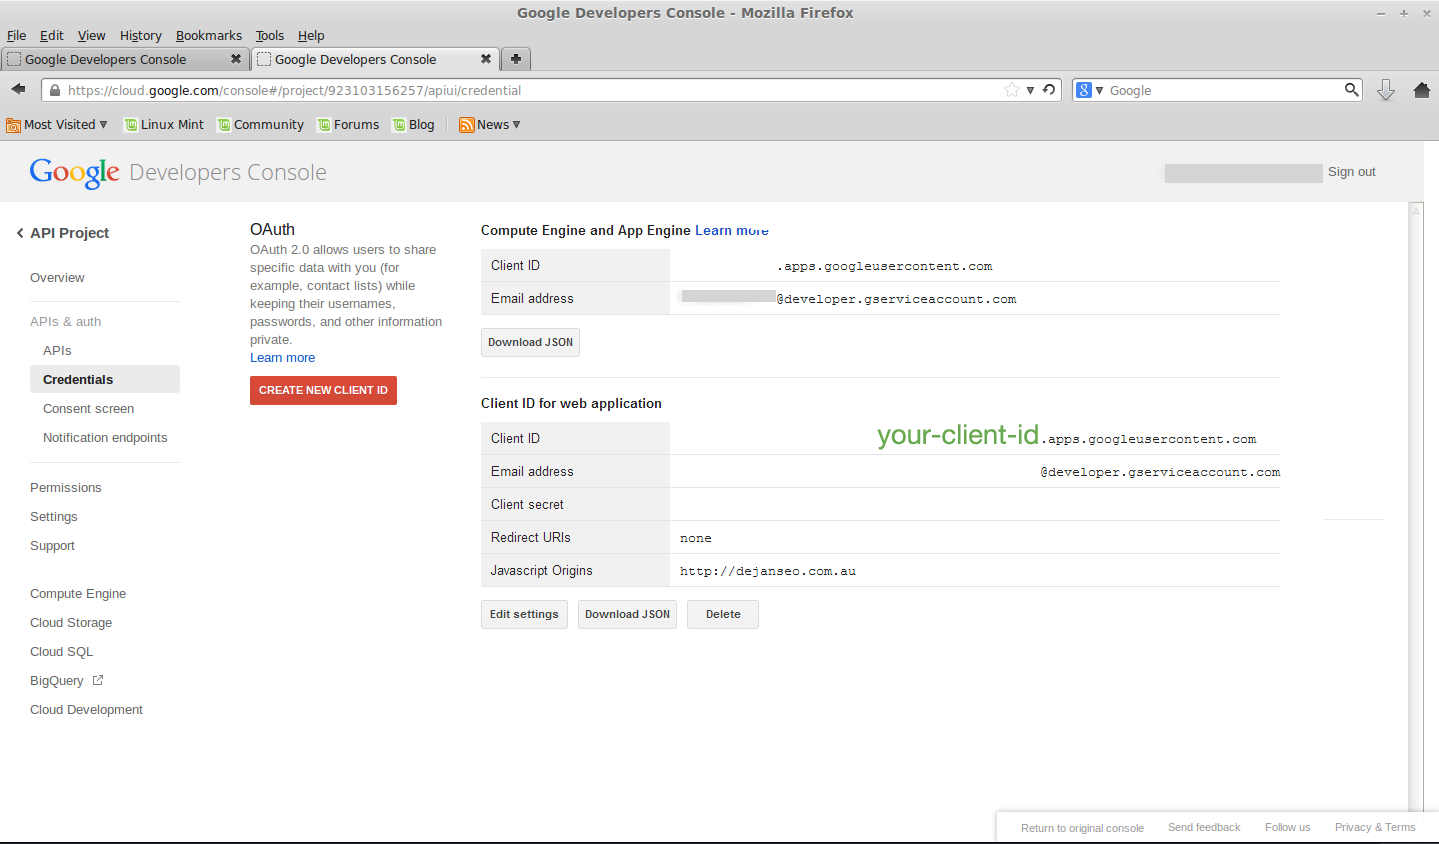Open the Edit menu
Viewport: 1439px width, 844px height.
51,35
